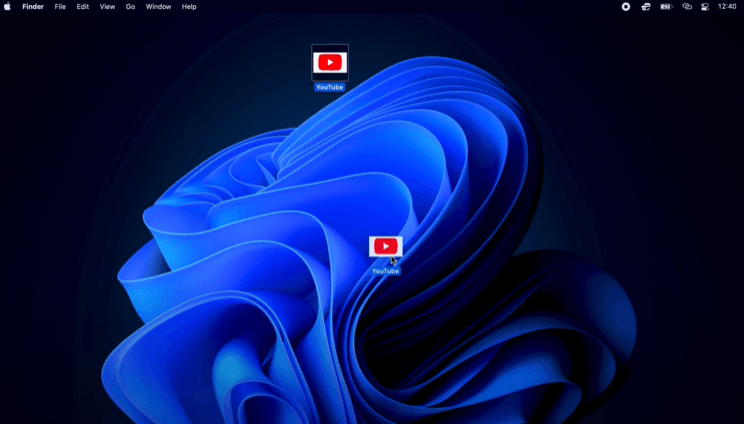
Task: Open the Go menu
Action: coord(130,7)
